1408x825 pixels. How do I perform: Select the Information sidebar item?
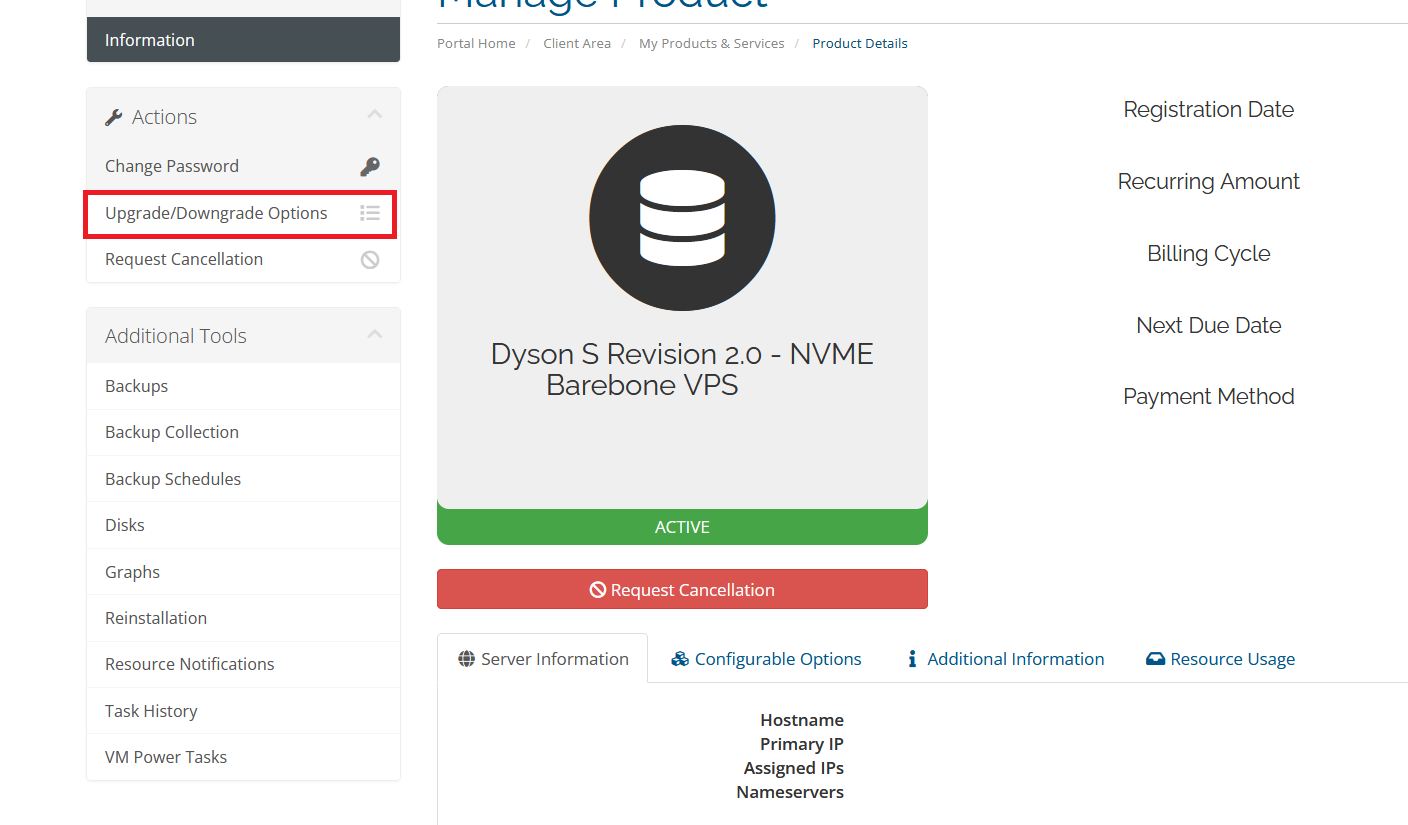(243, 40)
